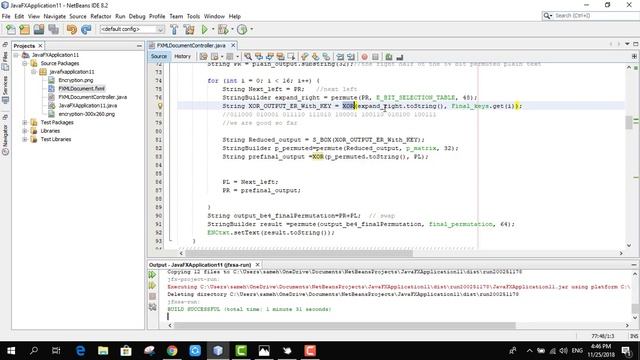This screenshot has width=640, height=360.
Task: Click the Build Project hammer icon
Action: click(174, 29)
